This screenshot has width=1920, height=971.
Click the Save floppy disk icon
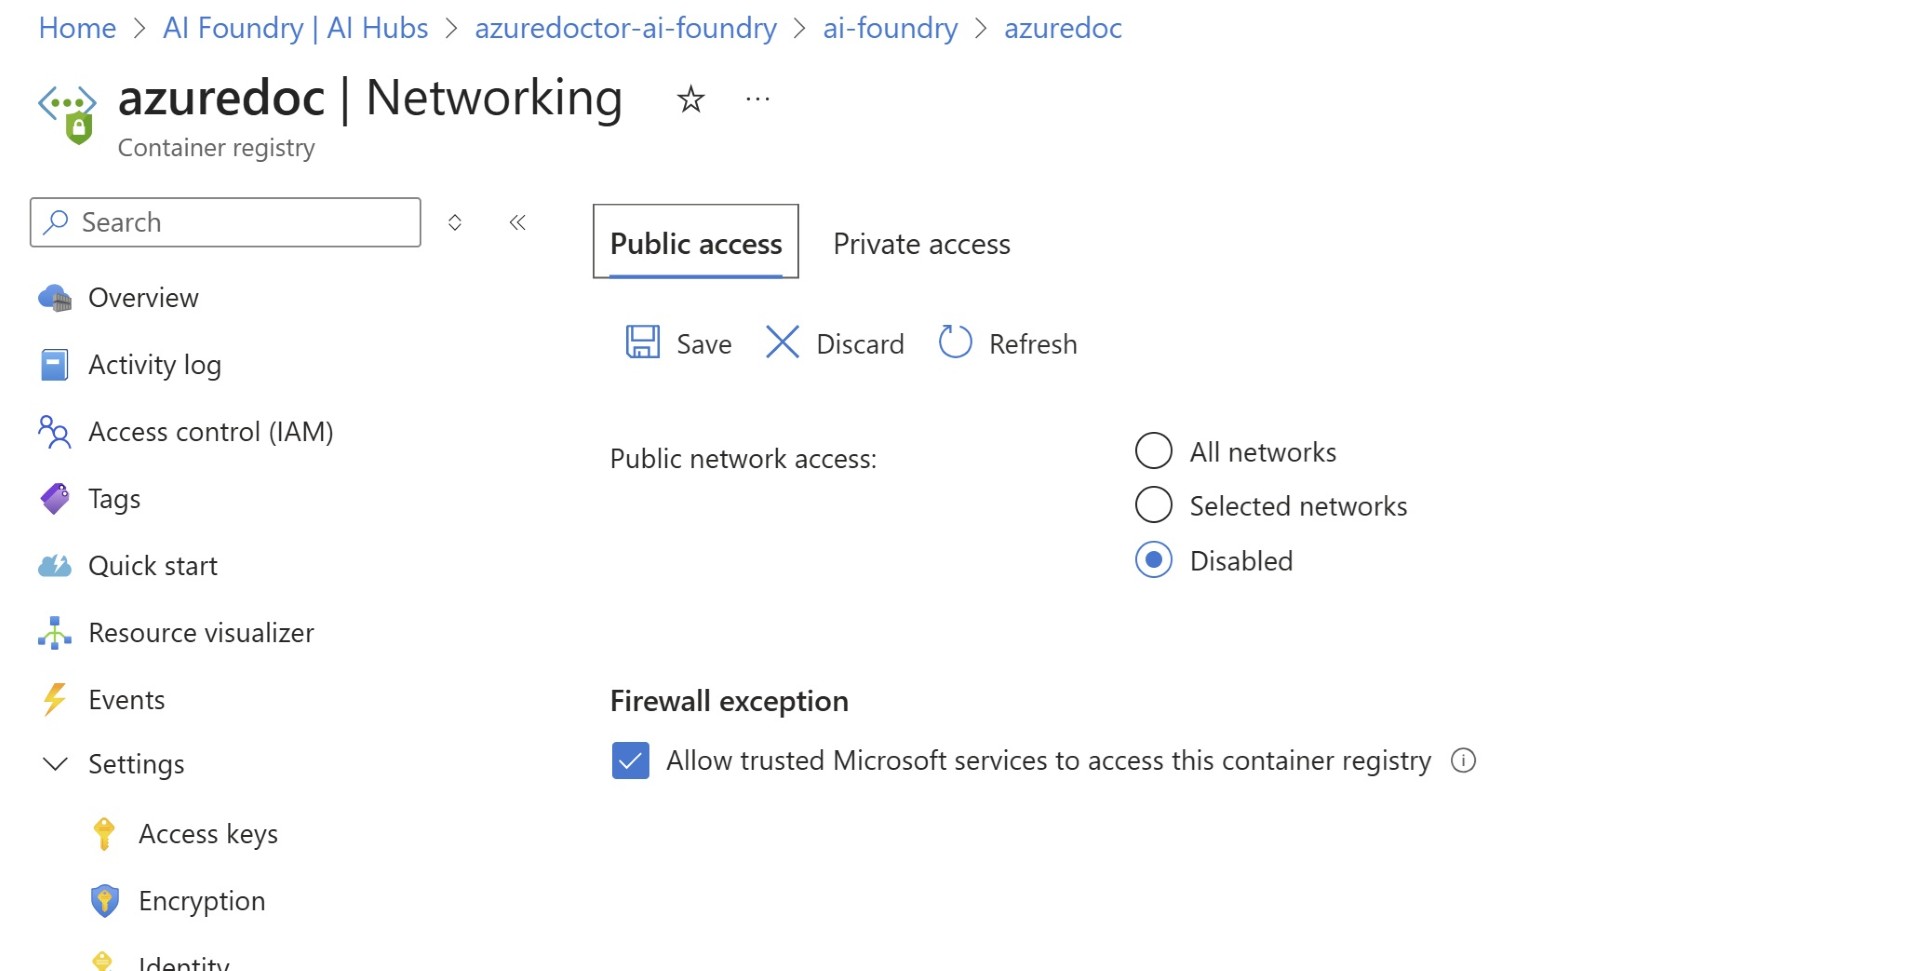tap(643, 342)
